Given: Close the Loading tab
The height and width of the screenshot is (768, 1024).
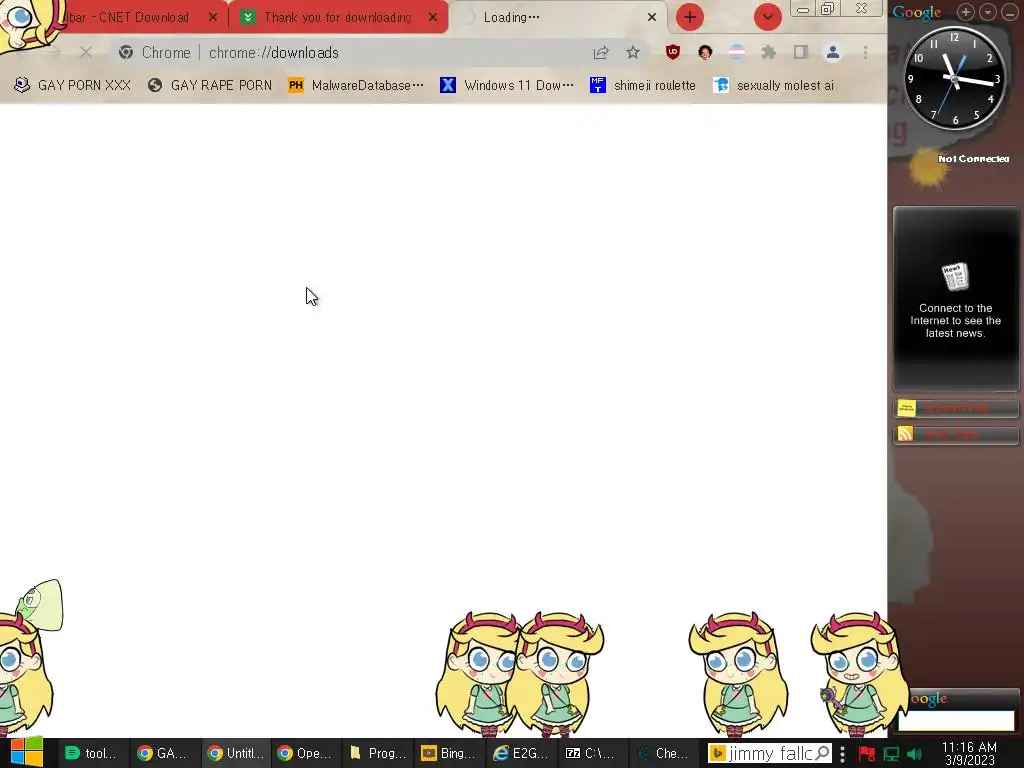Looking at the screenshot, I should 652,17.
